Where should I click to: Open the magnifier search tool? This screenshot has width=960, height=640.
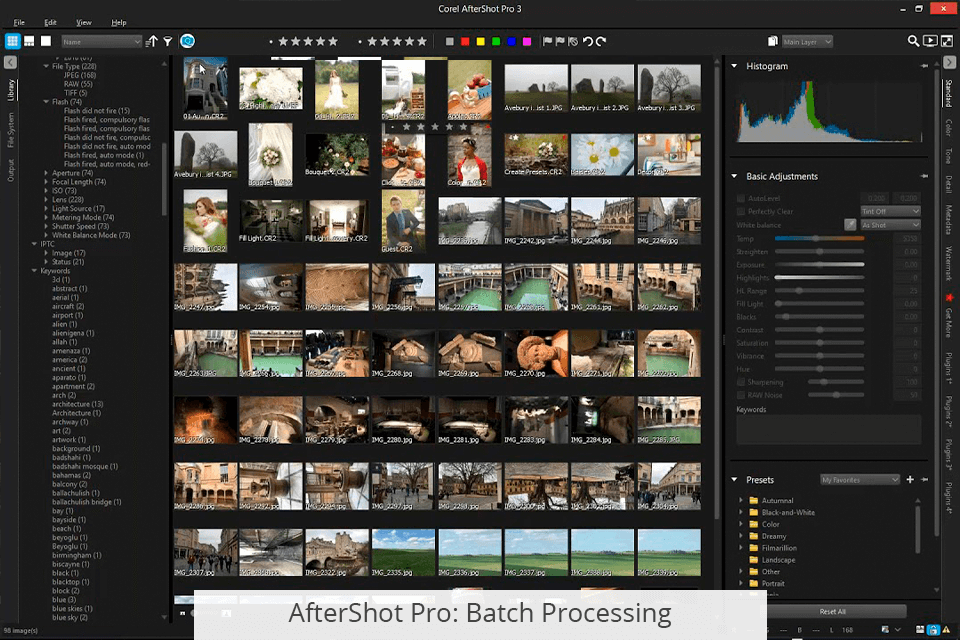click(x=913, y=41)
